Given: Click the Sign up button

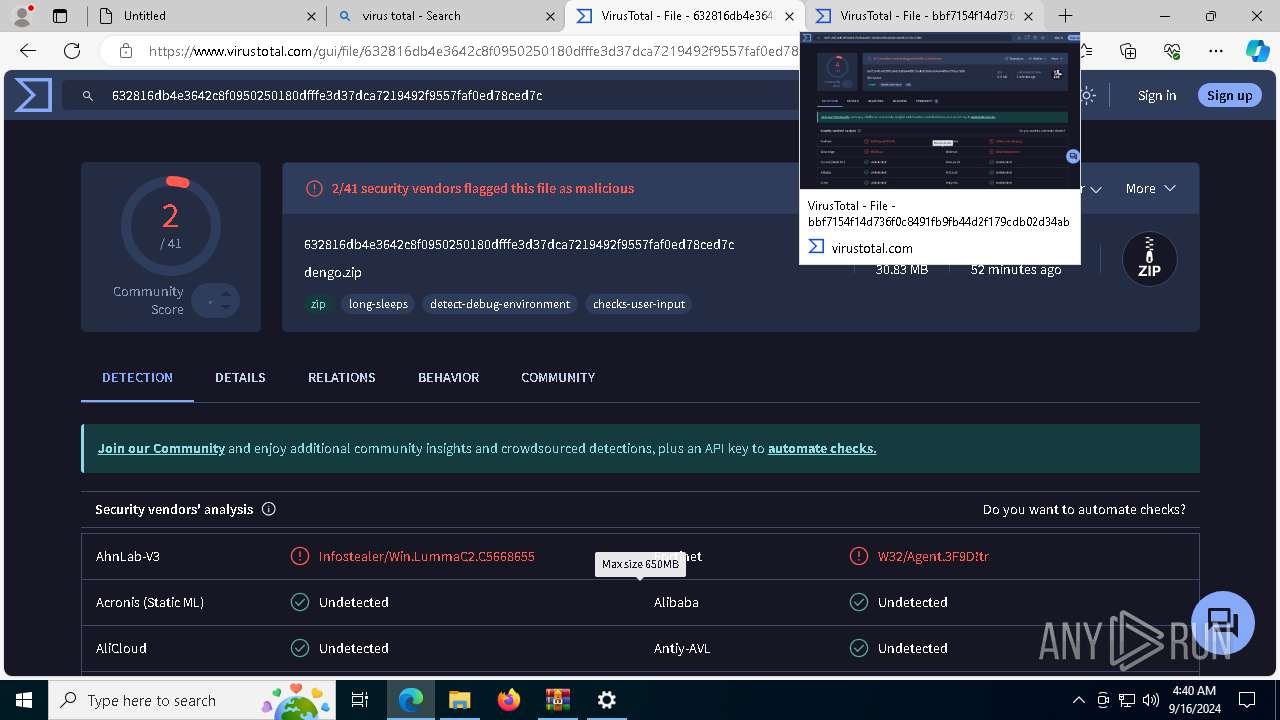Looking at the screenshot, I should point(1229,96).
